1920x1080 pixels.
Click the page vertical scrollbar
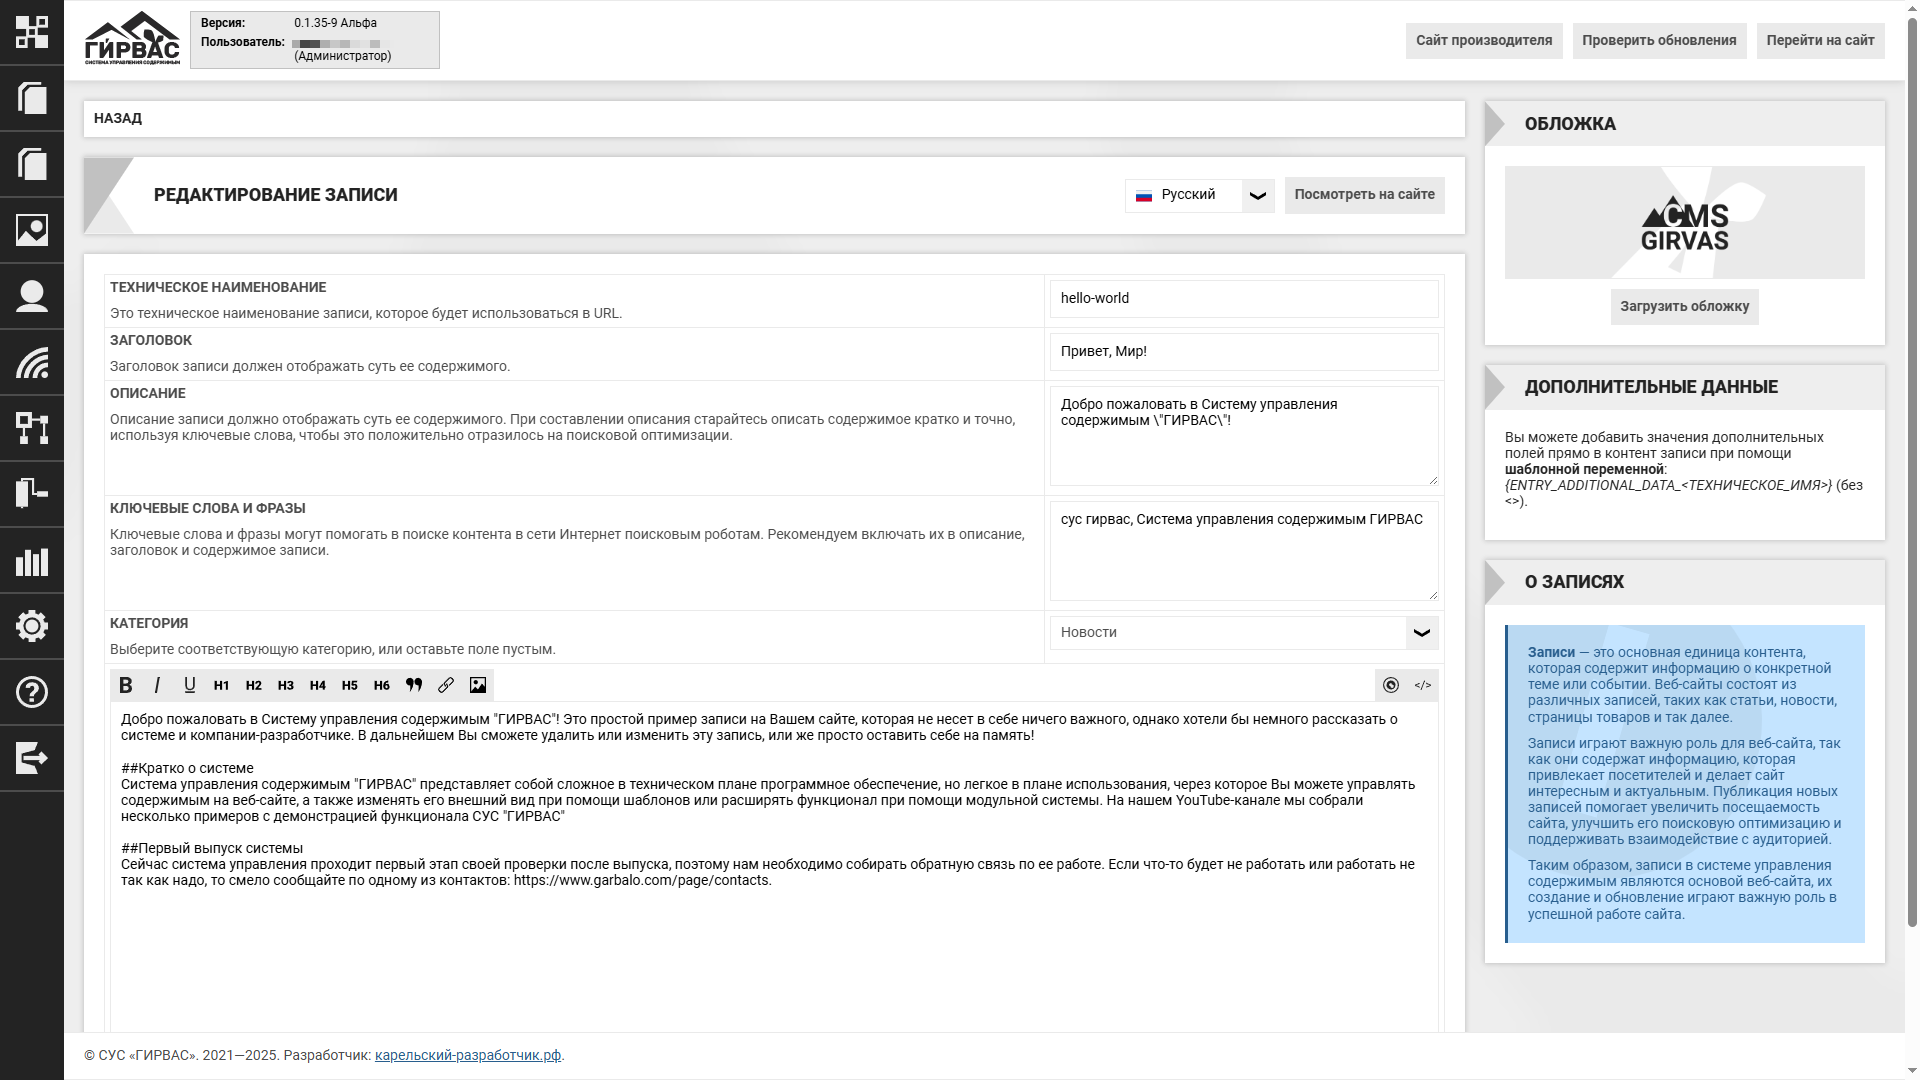pos(1912,470)
